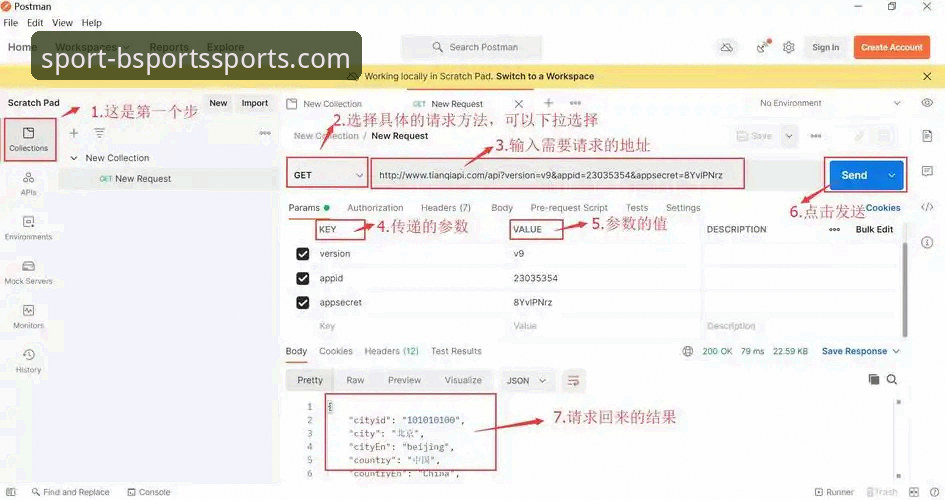Click the cloud sync status icon
945x500 pixels.
(x=727, y=47)
